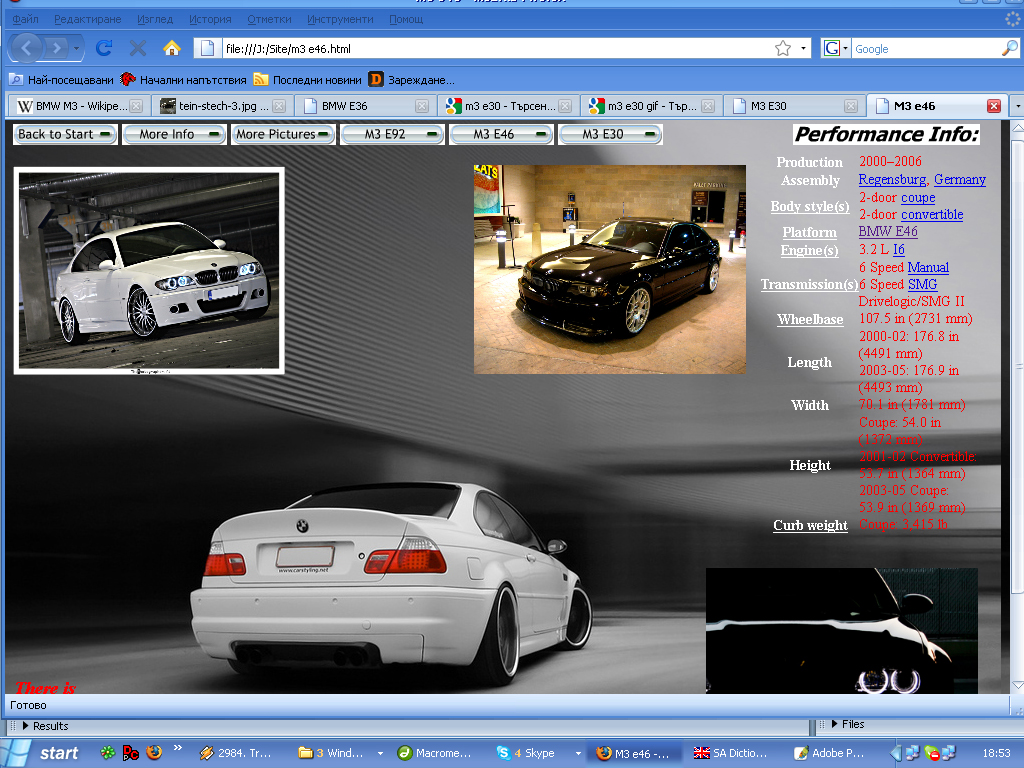Click the dark headlight close-up photo
Viewport: 1024px width, 768px height.
pyautogui.click(x=842, y=630)
